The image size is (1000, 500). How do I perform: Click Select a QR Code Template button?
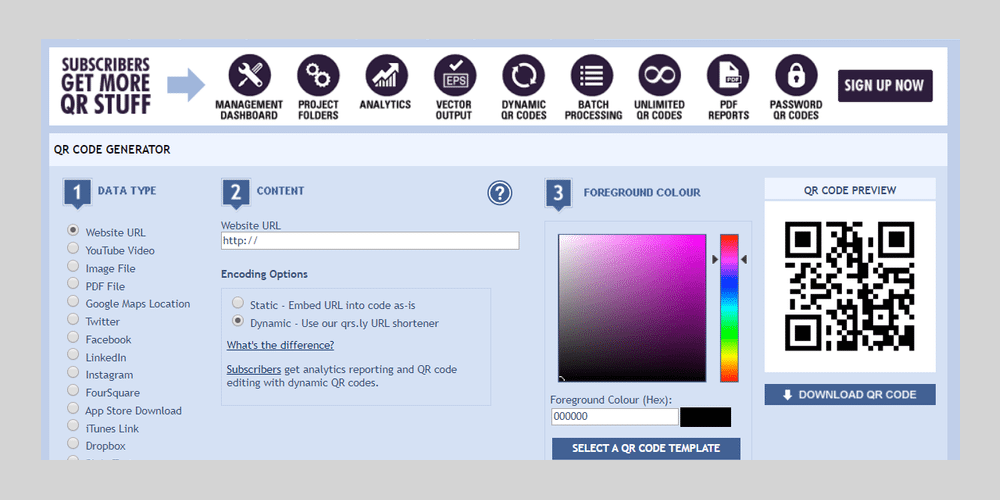coord(646,448)
